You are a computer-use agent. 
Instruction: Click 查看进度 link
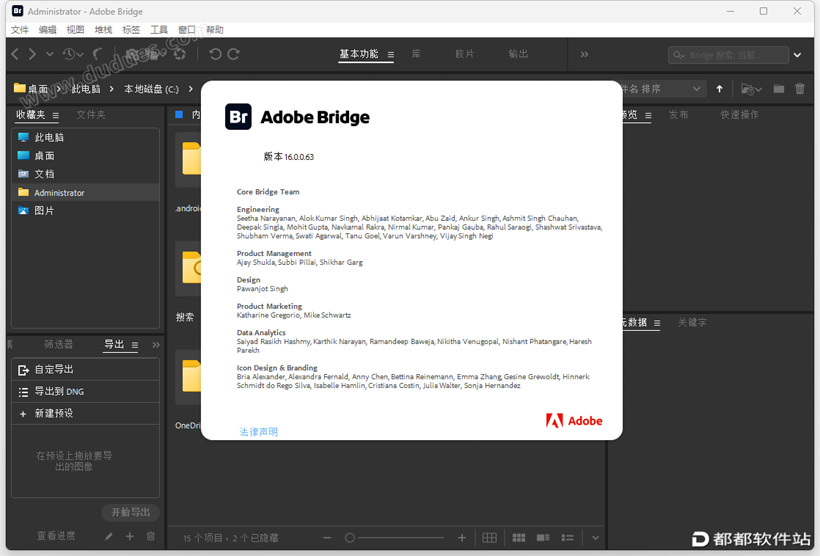[56, 536]
